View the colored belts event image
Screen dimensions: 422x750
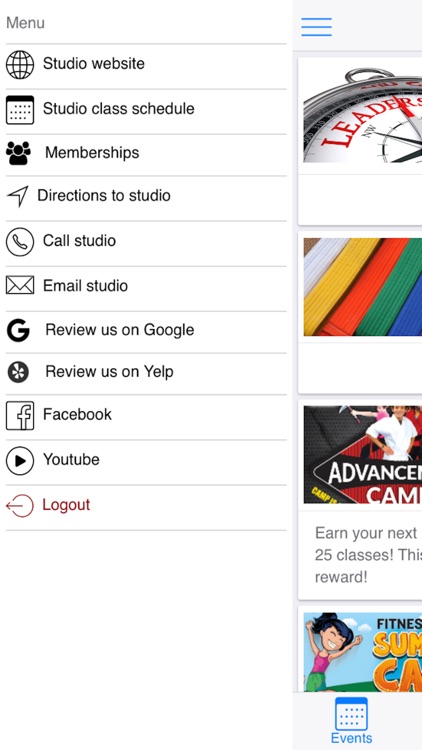363,287
